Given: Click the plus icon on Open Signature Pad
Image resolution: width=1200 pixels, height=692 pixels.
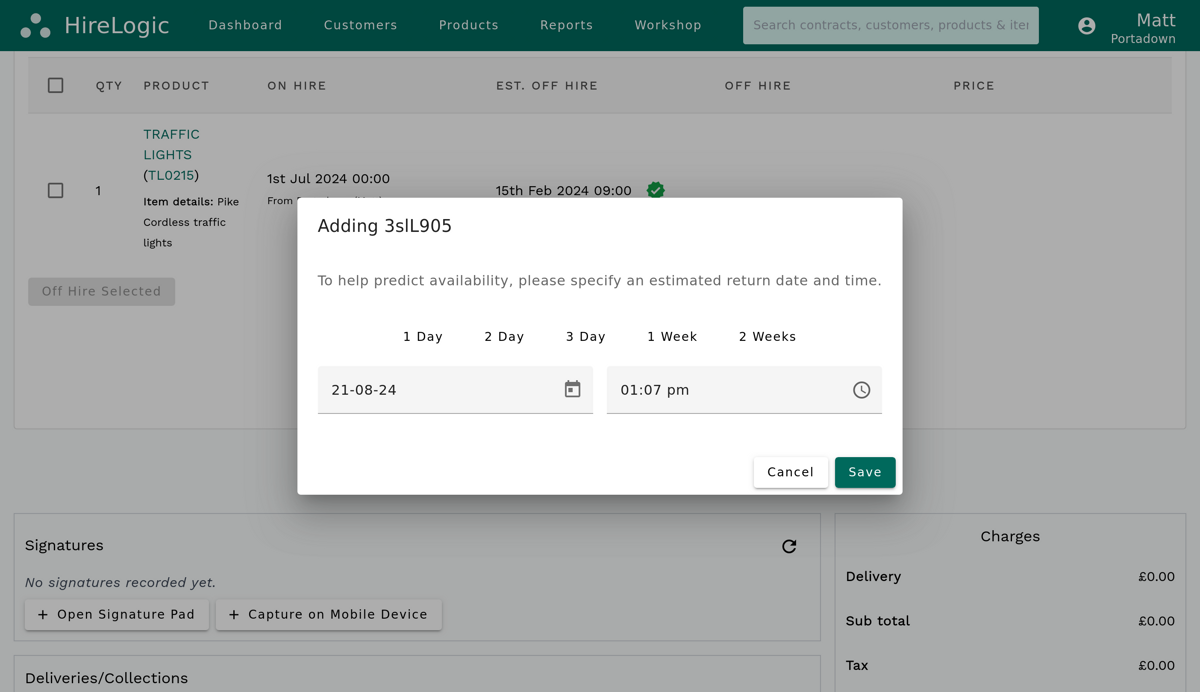Looking at the screenshot, I should click(42, 615).
